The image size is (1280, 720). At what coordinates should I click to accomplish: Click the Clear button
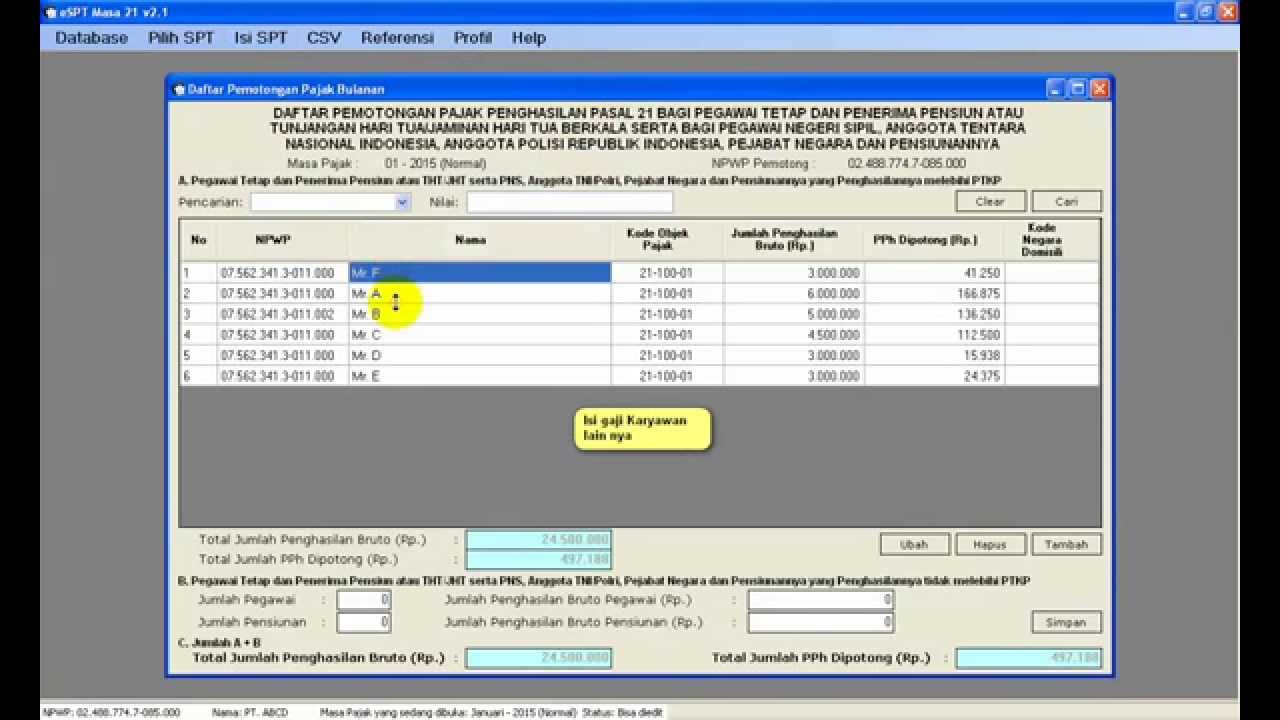tap(990, 201)
